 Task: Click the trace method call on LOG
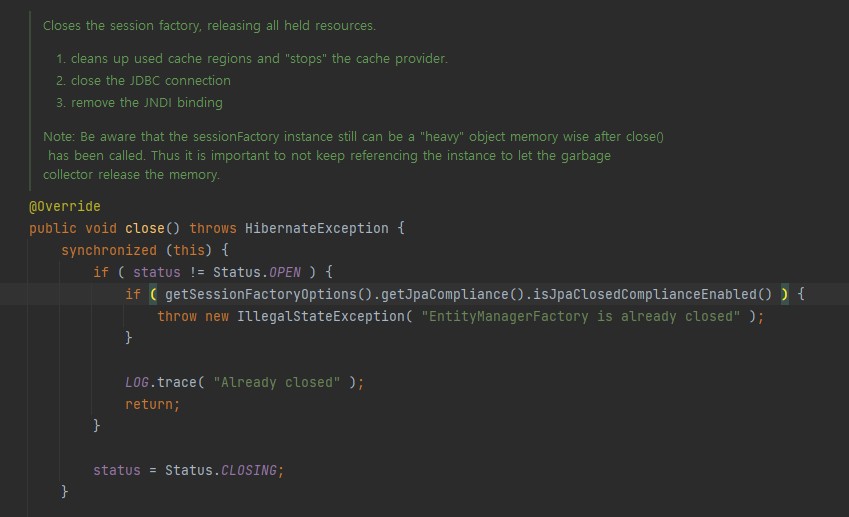pyautogui.click(x=176, y=382)
